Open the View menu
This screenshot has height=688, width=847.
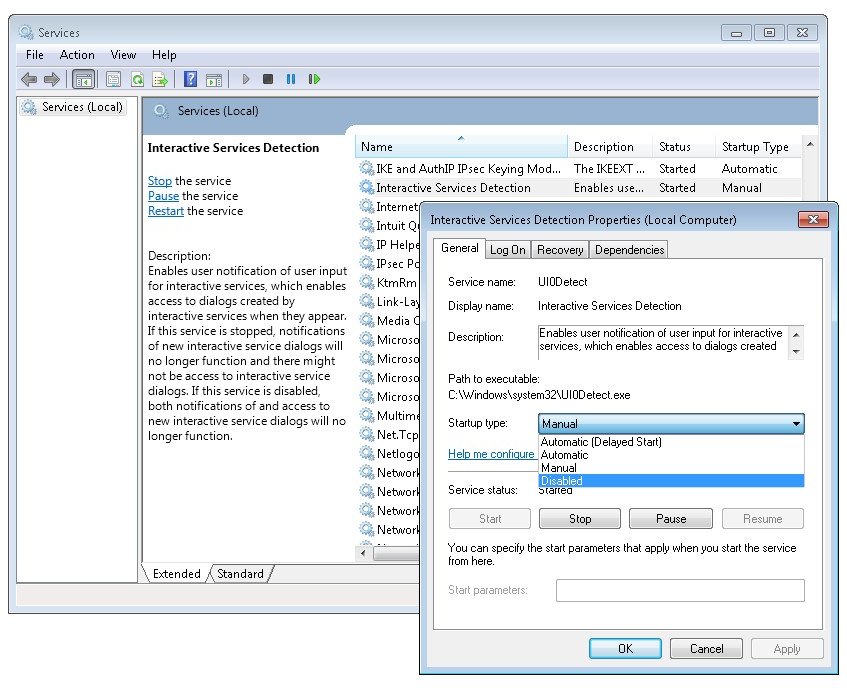[x=123, y=55]
